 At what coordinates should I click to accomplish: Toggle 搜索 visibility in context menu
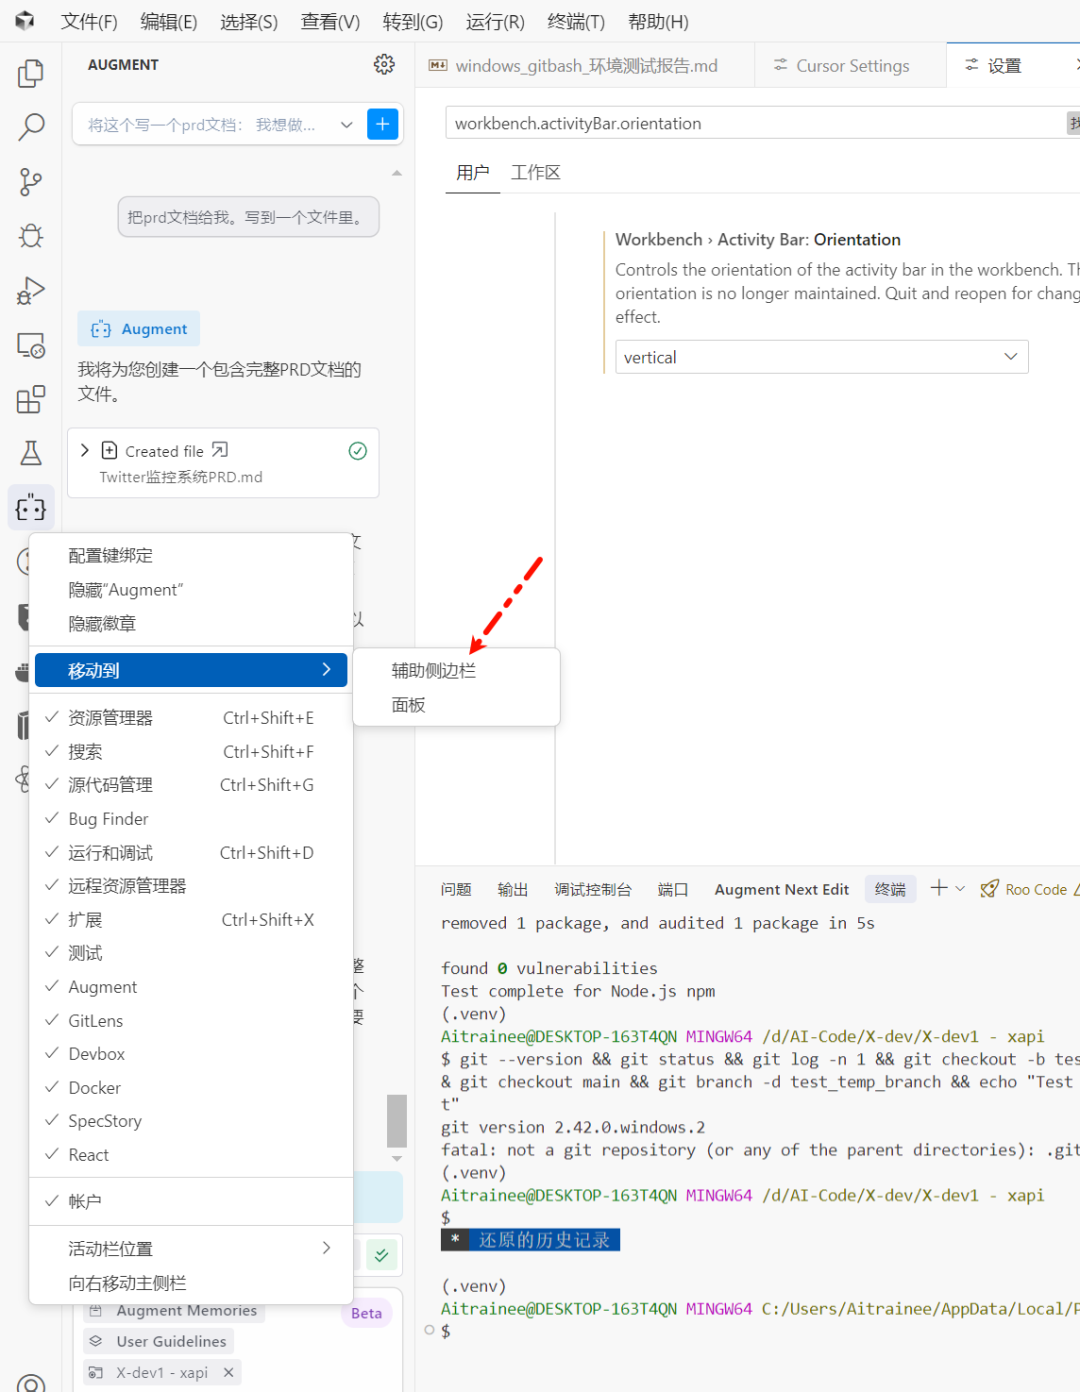coord(191,751)
